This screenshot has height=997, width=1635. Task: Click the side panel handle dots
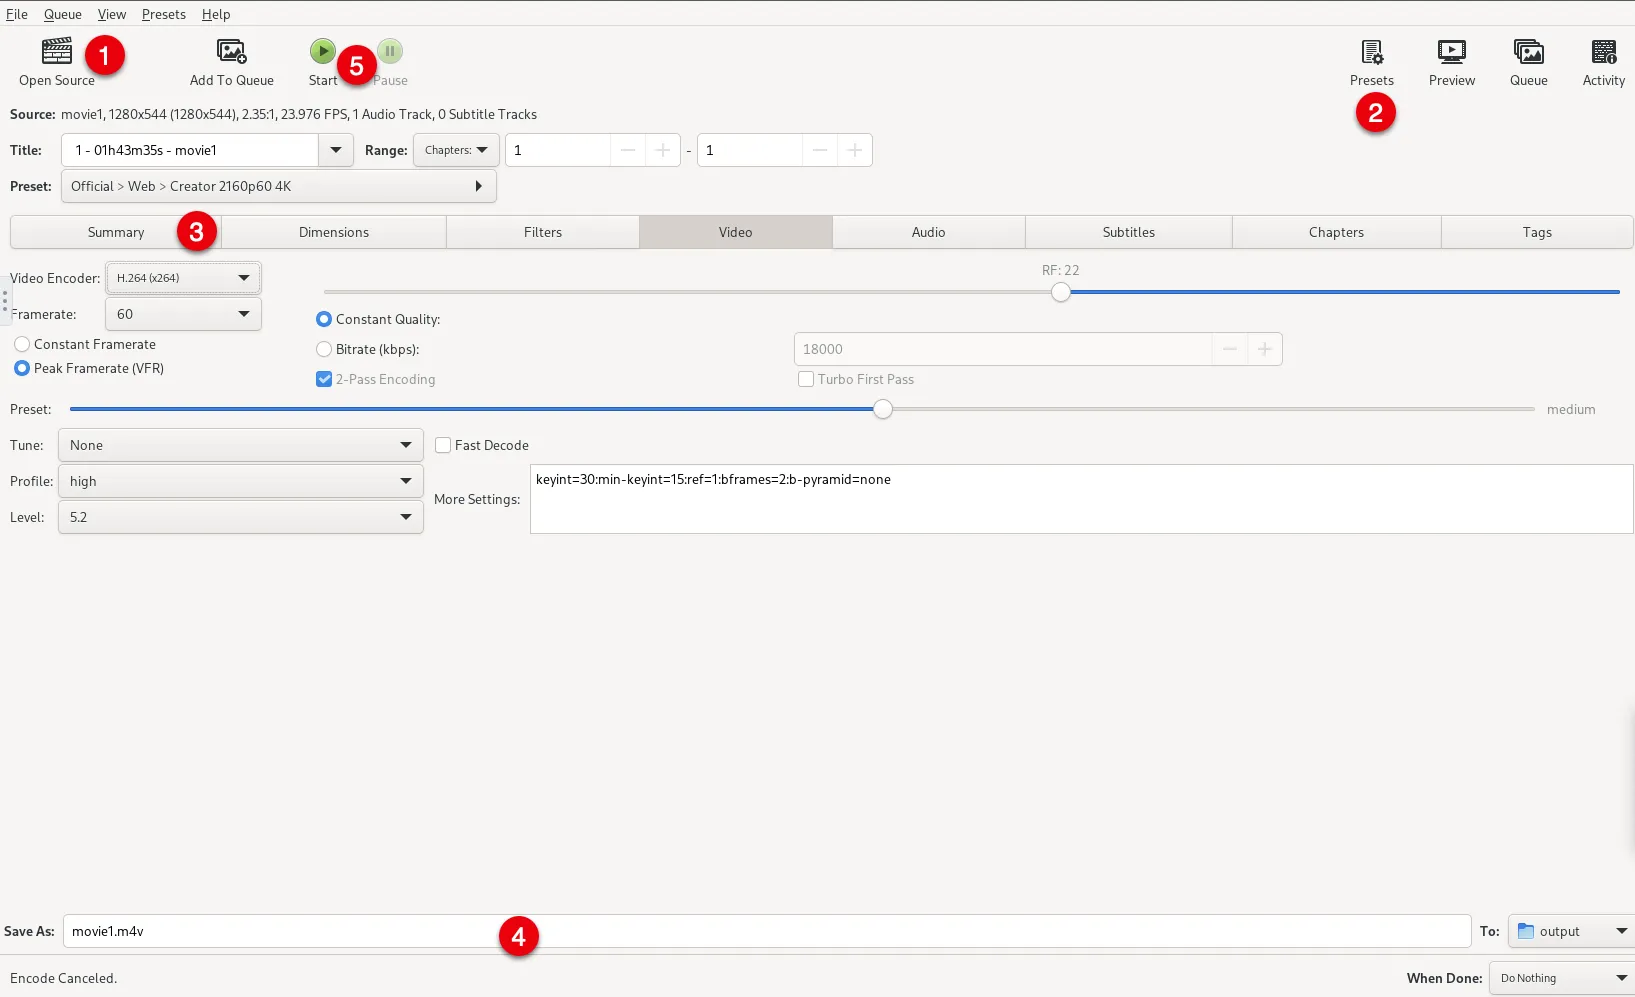(5, 300)
